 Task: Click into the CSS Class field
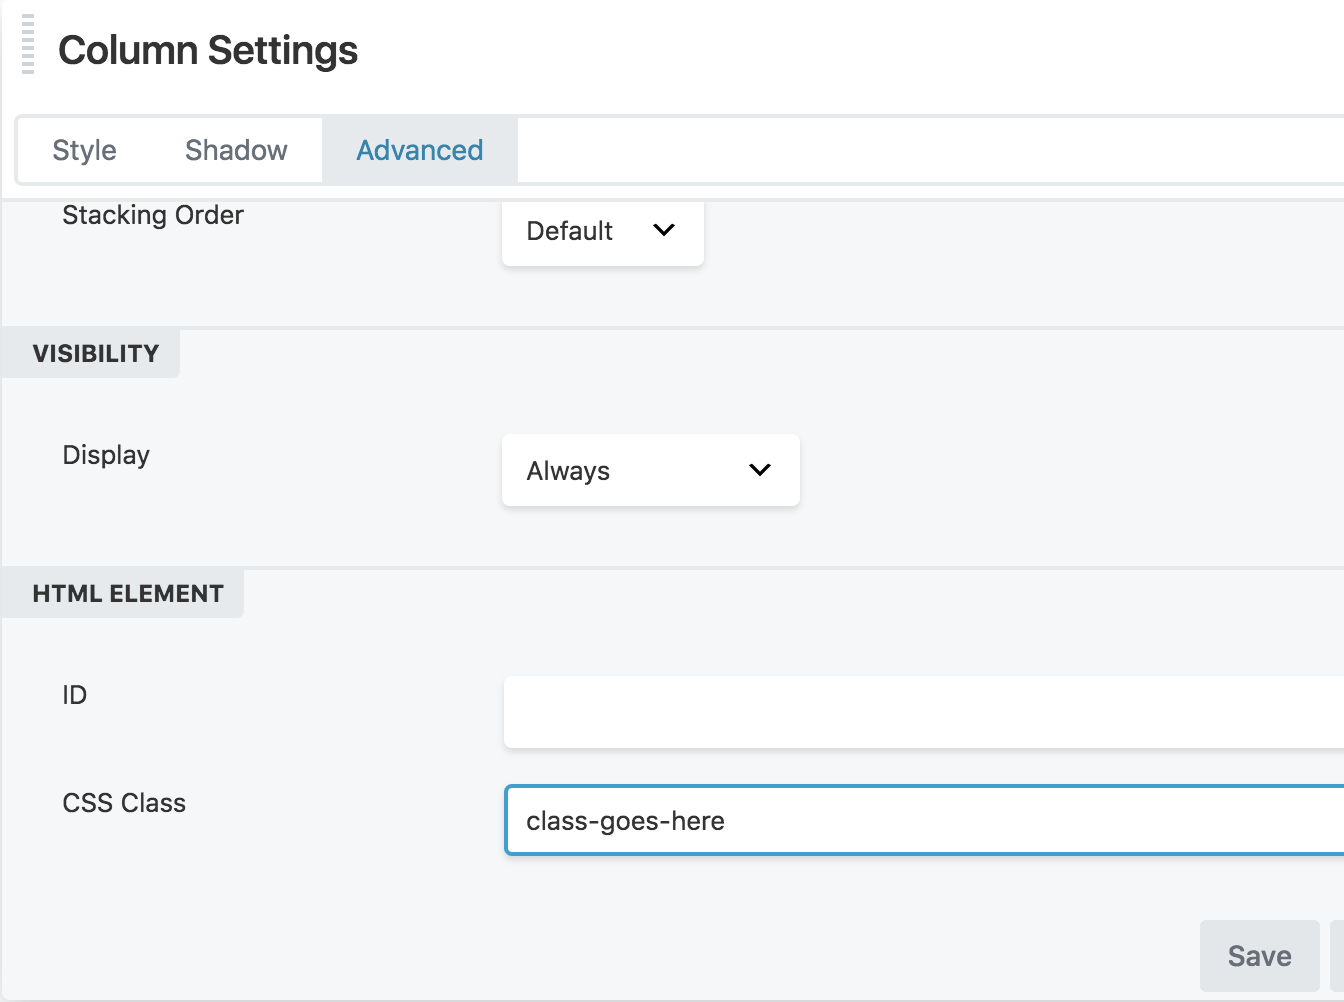(924, 820)
